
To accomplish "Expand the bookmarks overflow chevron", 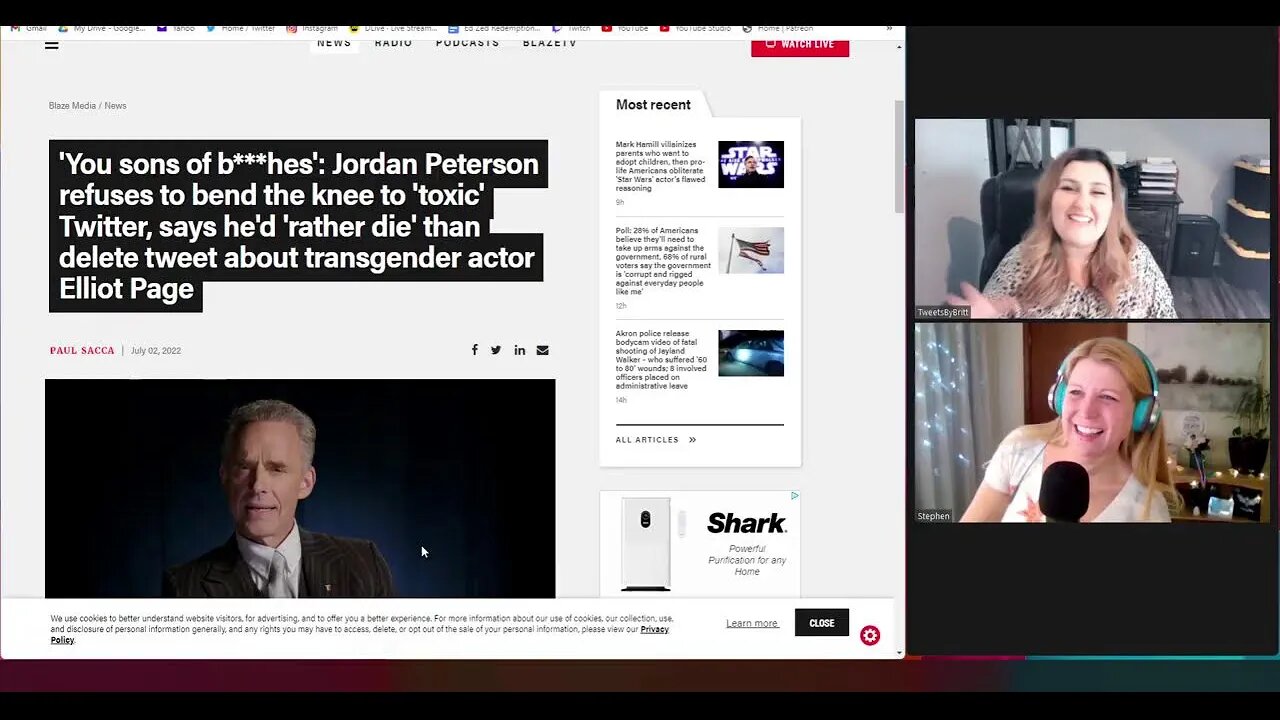I will click(889, 29).
